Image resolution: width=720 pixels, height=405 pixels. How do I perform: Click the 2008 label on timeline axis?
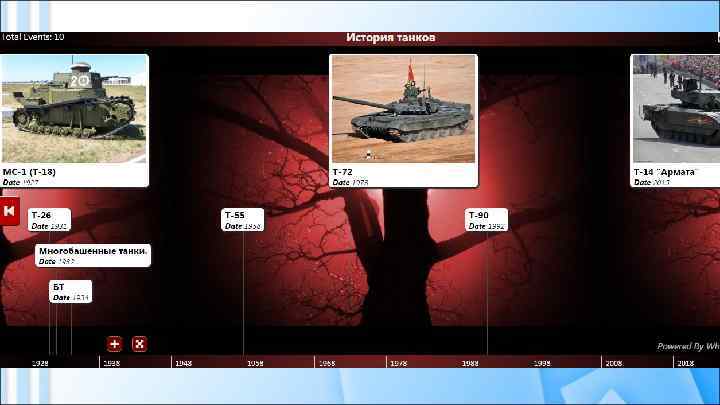click(613, 363)
